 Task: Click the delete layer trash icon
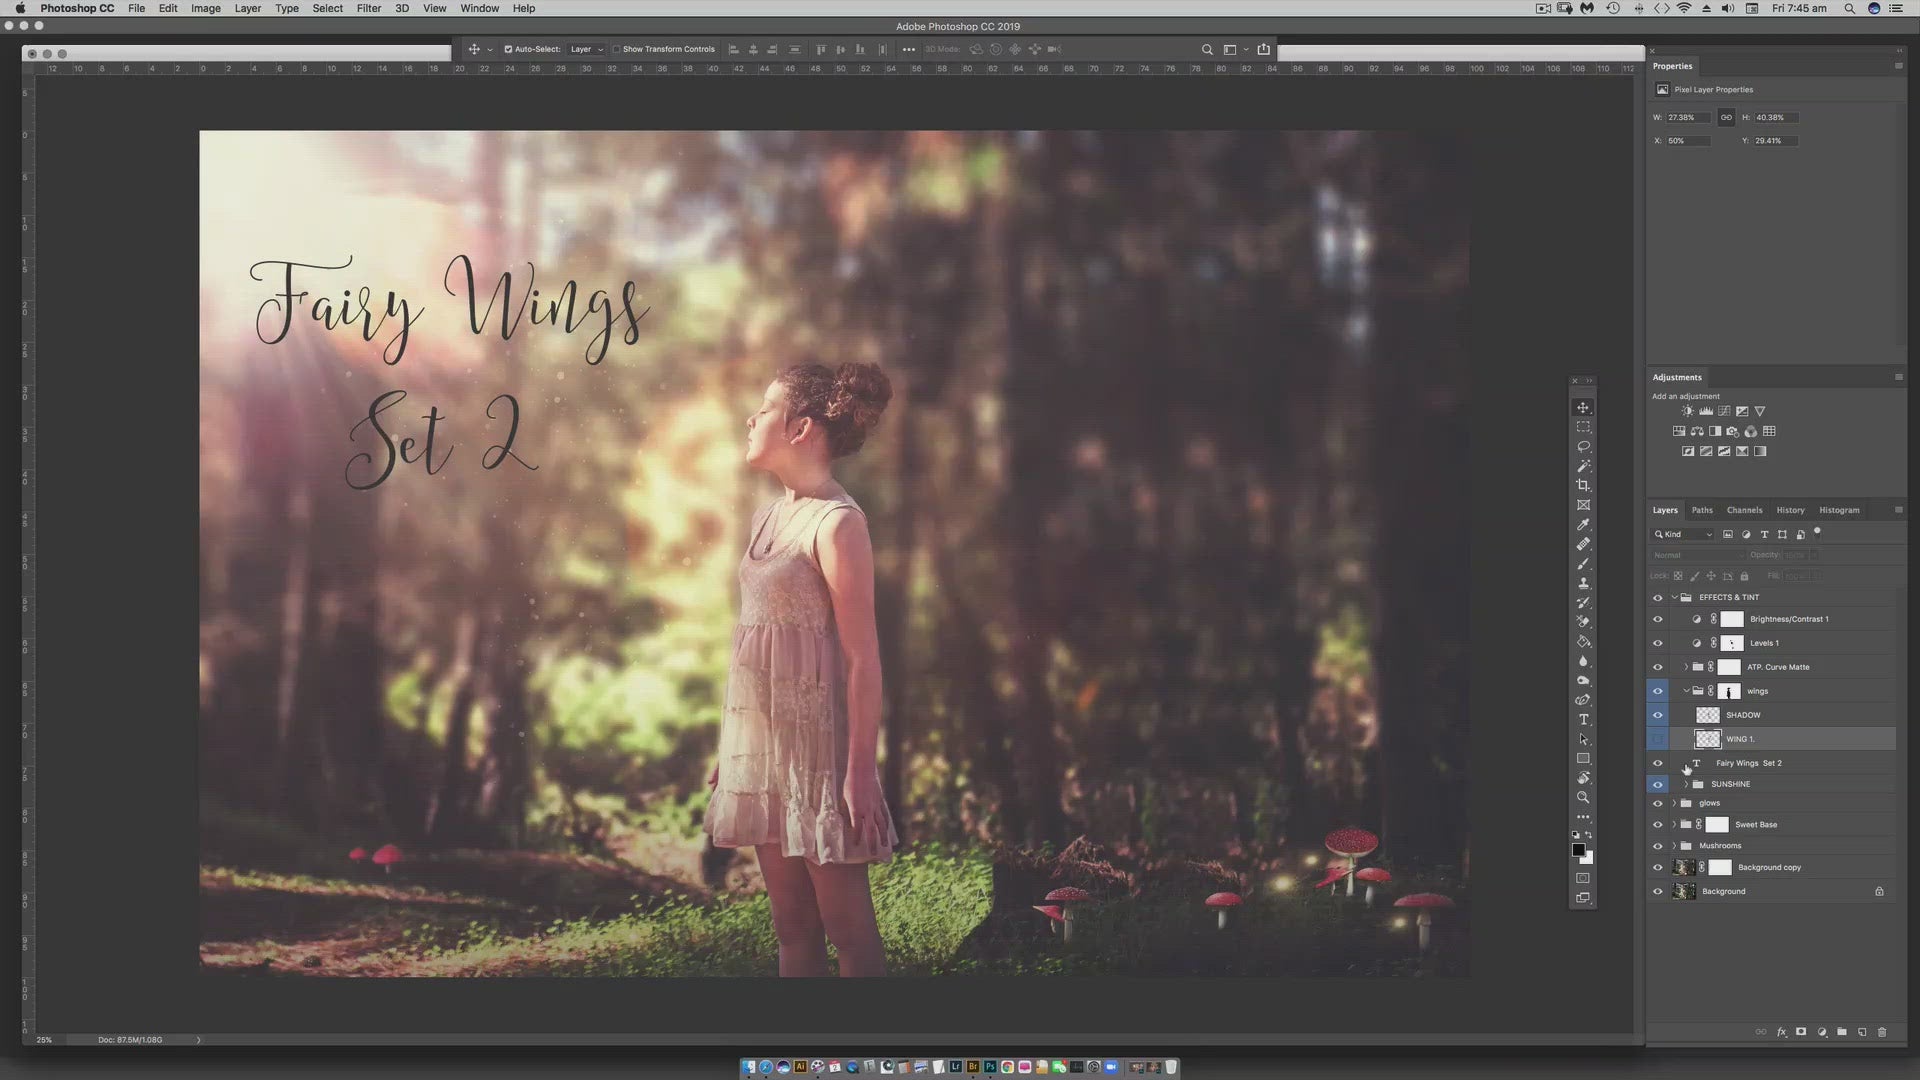[1882, 1032]
